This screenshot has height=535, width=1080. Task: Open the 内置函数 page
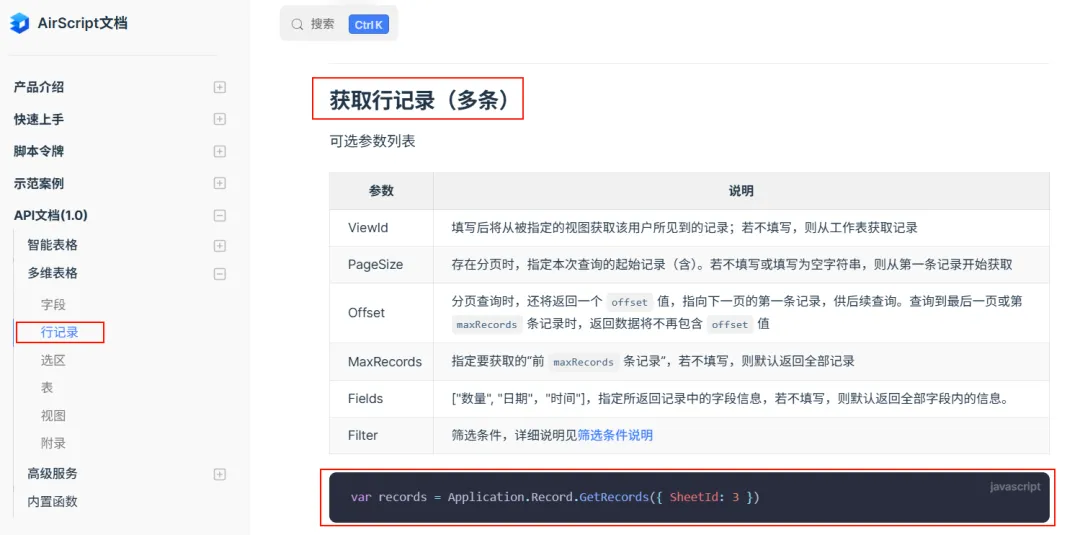[x=52, y=502]
